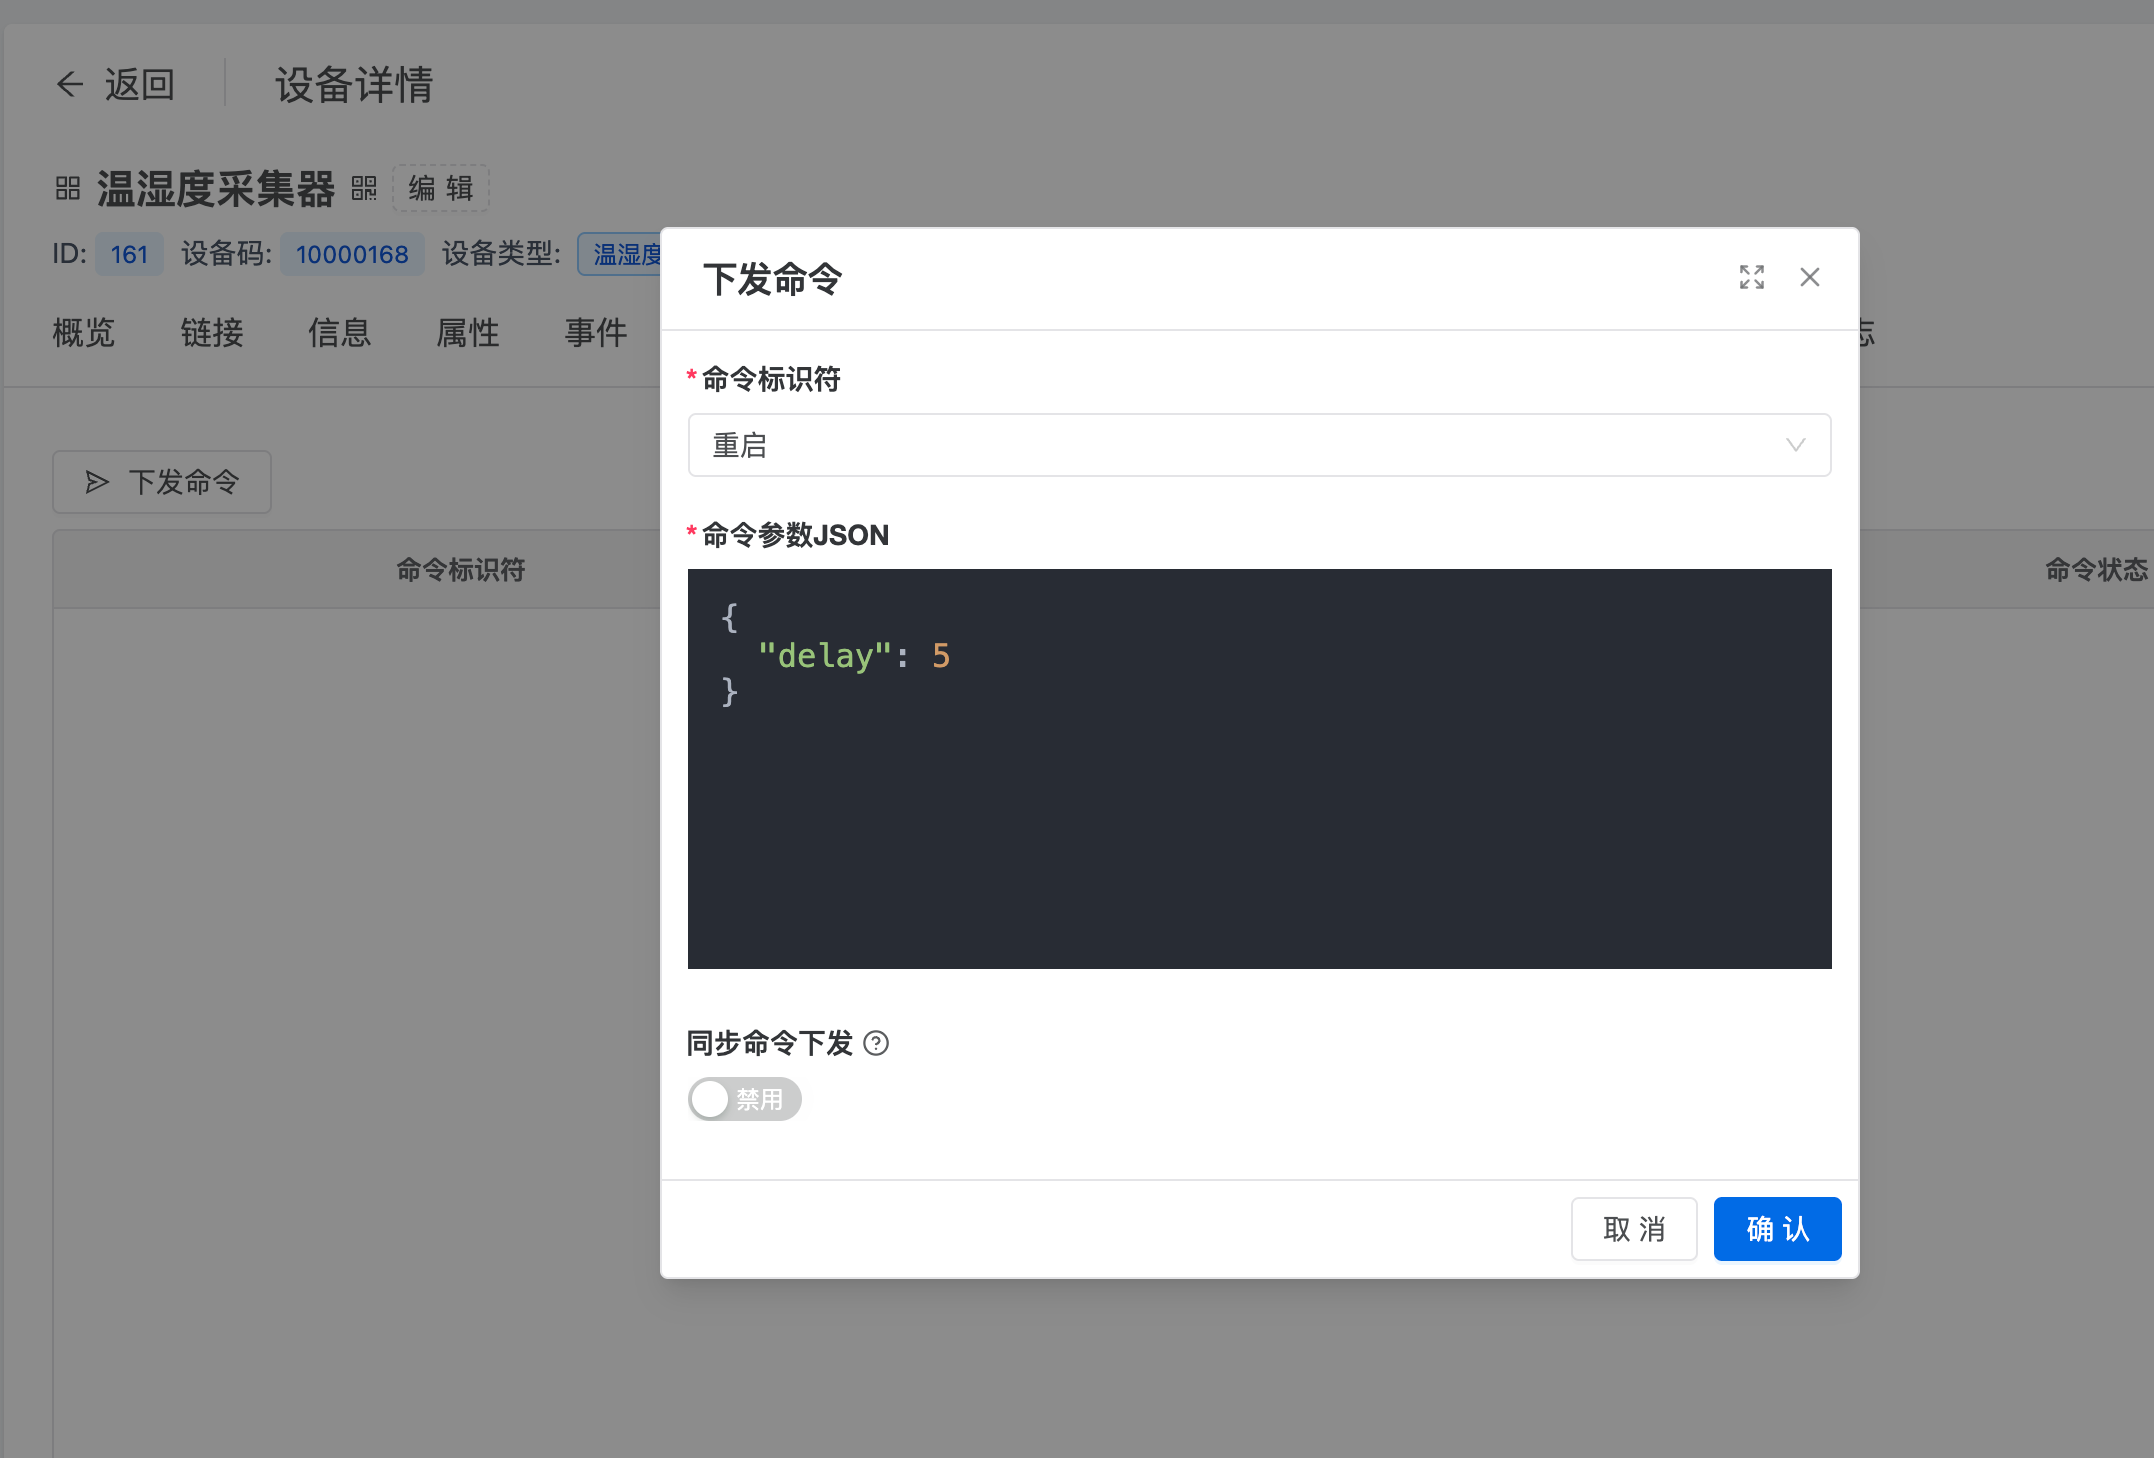2154x1458 pixels.
Task: Click the grid icon before 温湿度采集器
Action: point(68,188)
